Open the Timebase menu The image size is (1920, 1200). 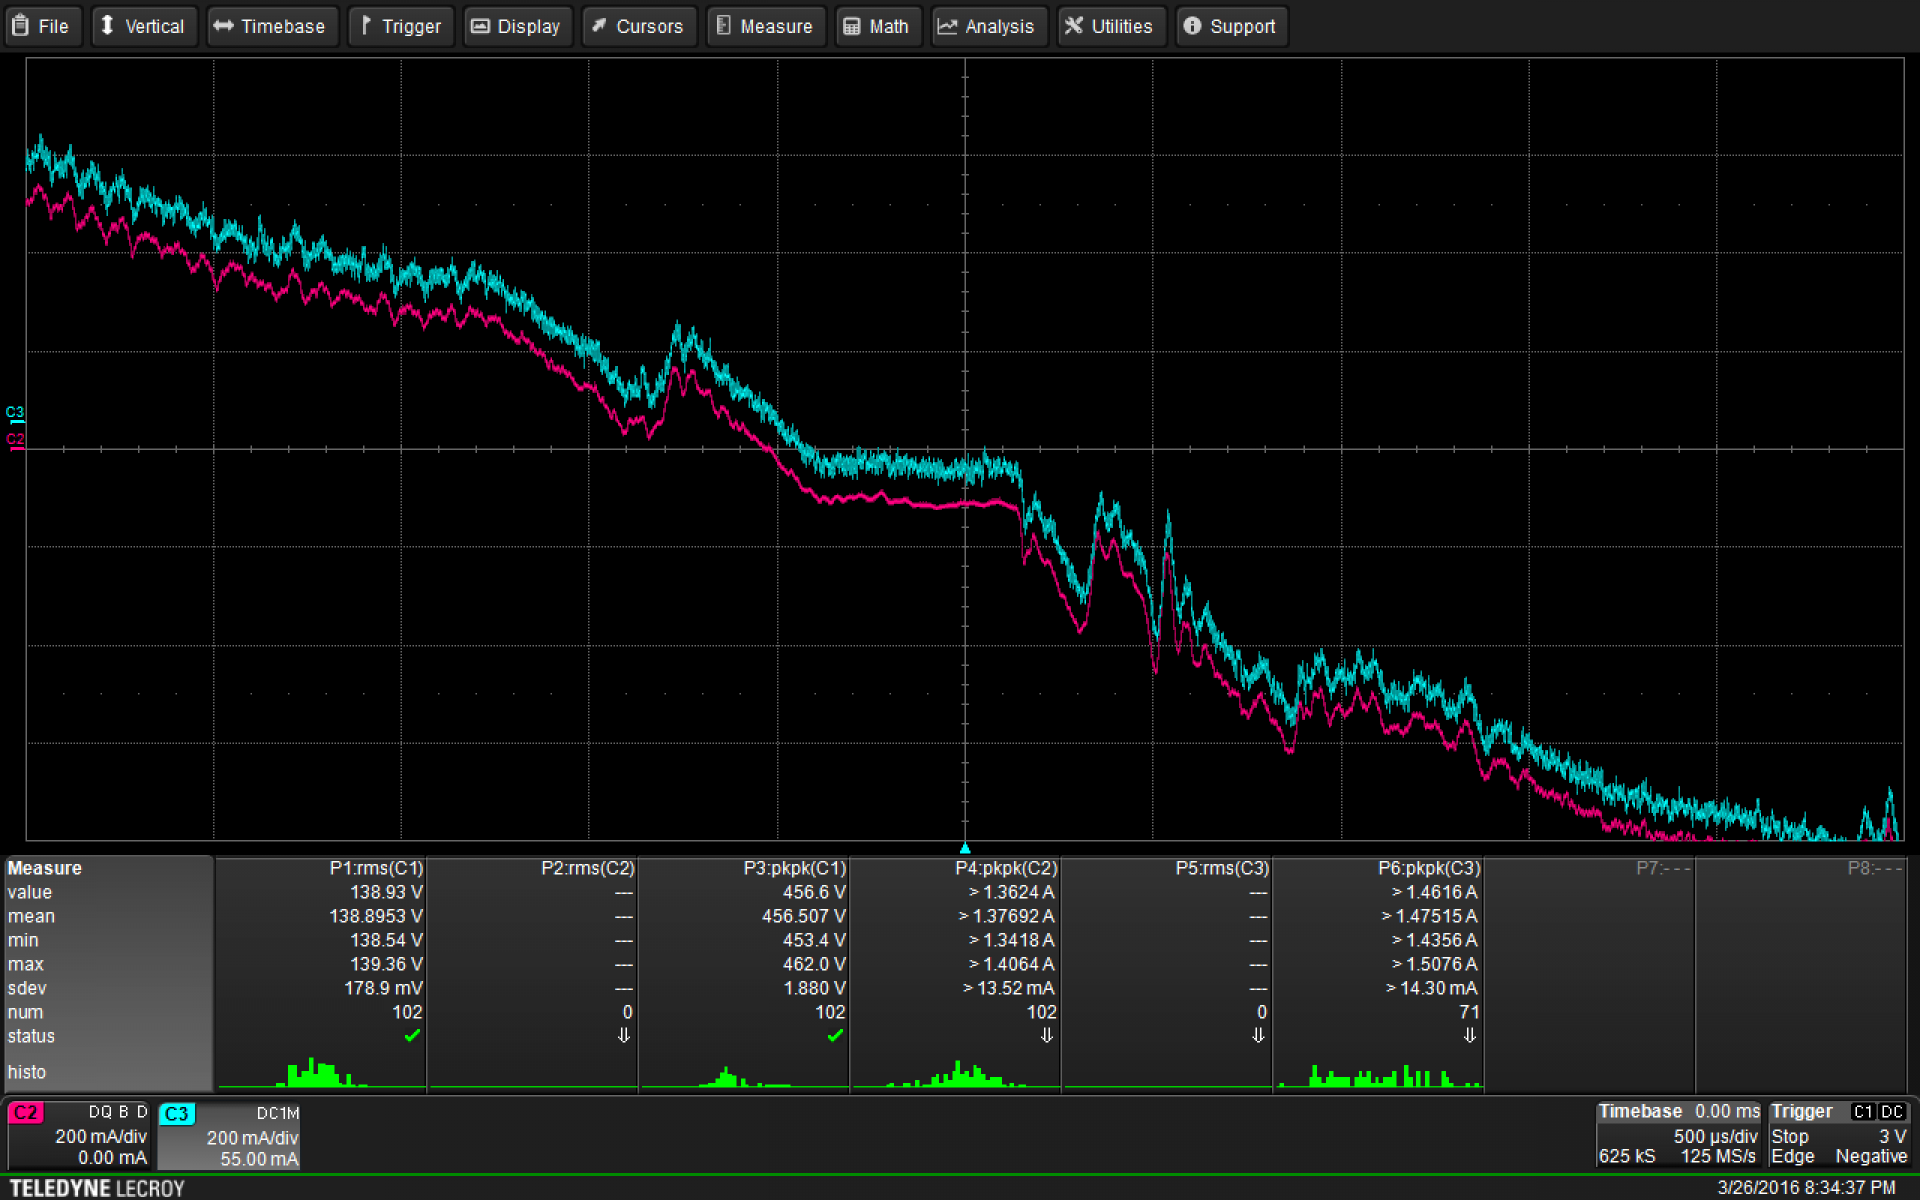coord(272,26)
